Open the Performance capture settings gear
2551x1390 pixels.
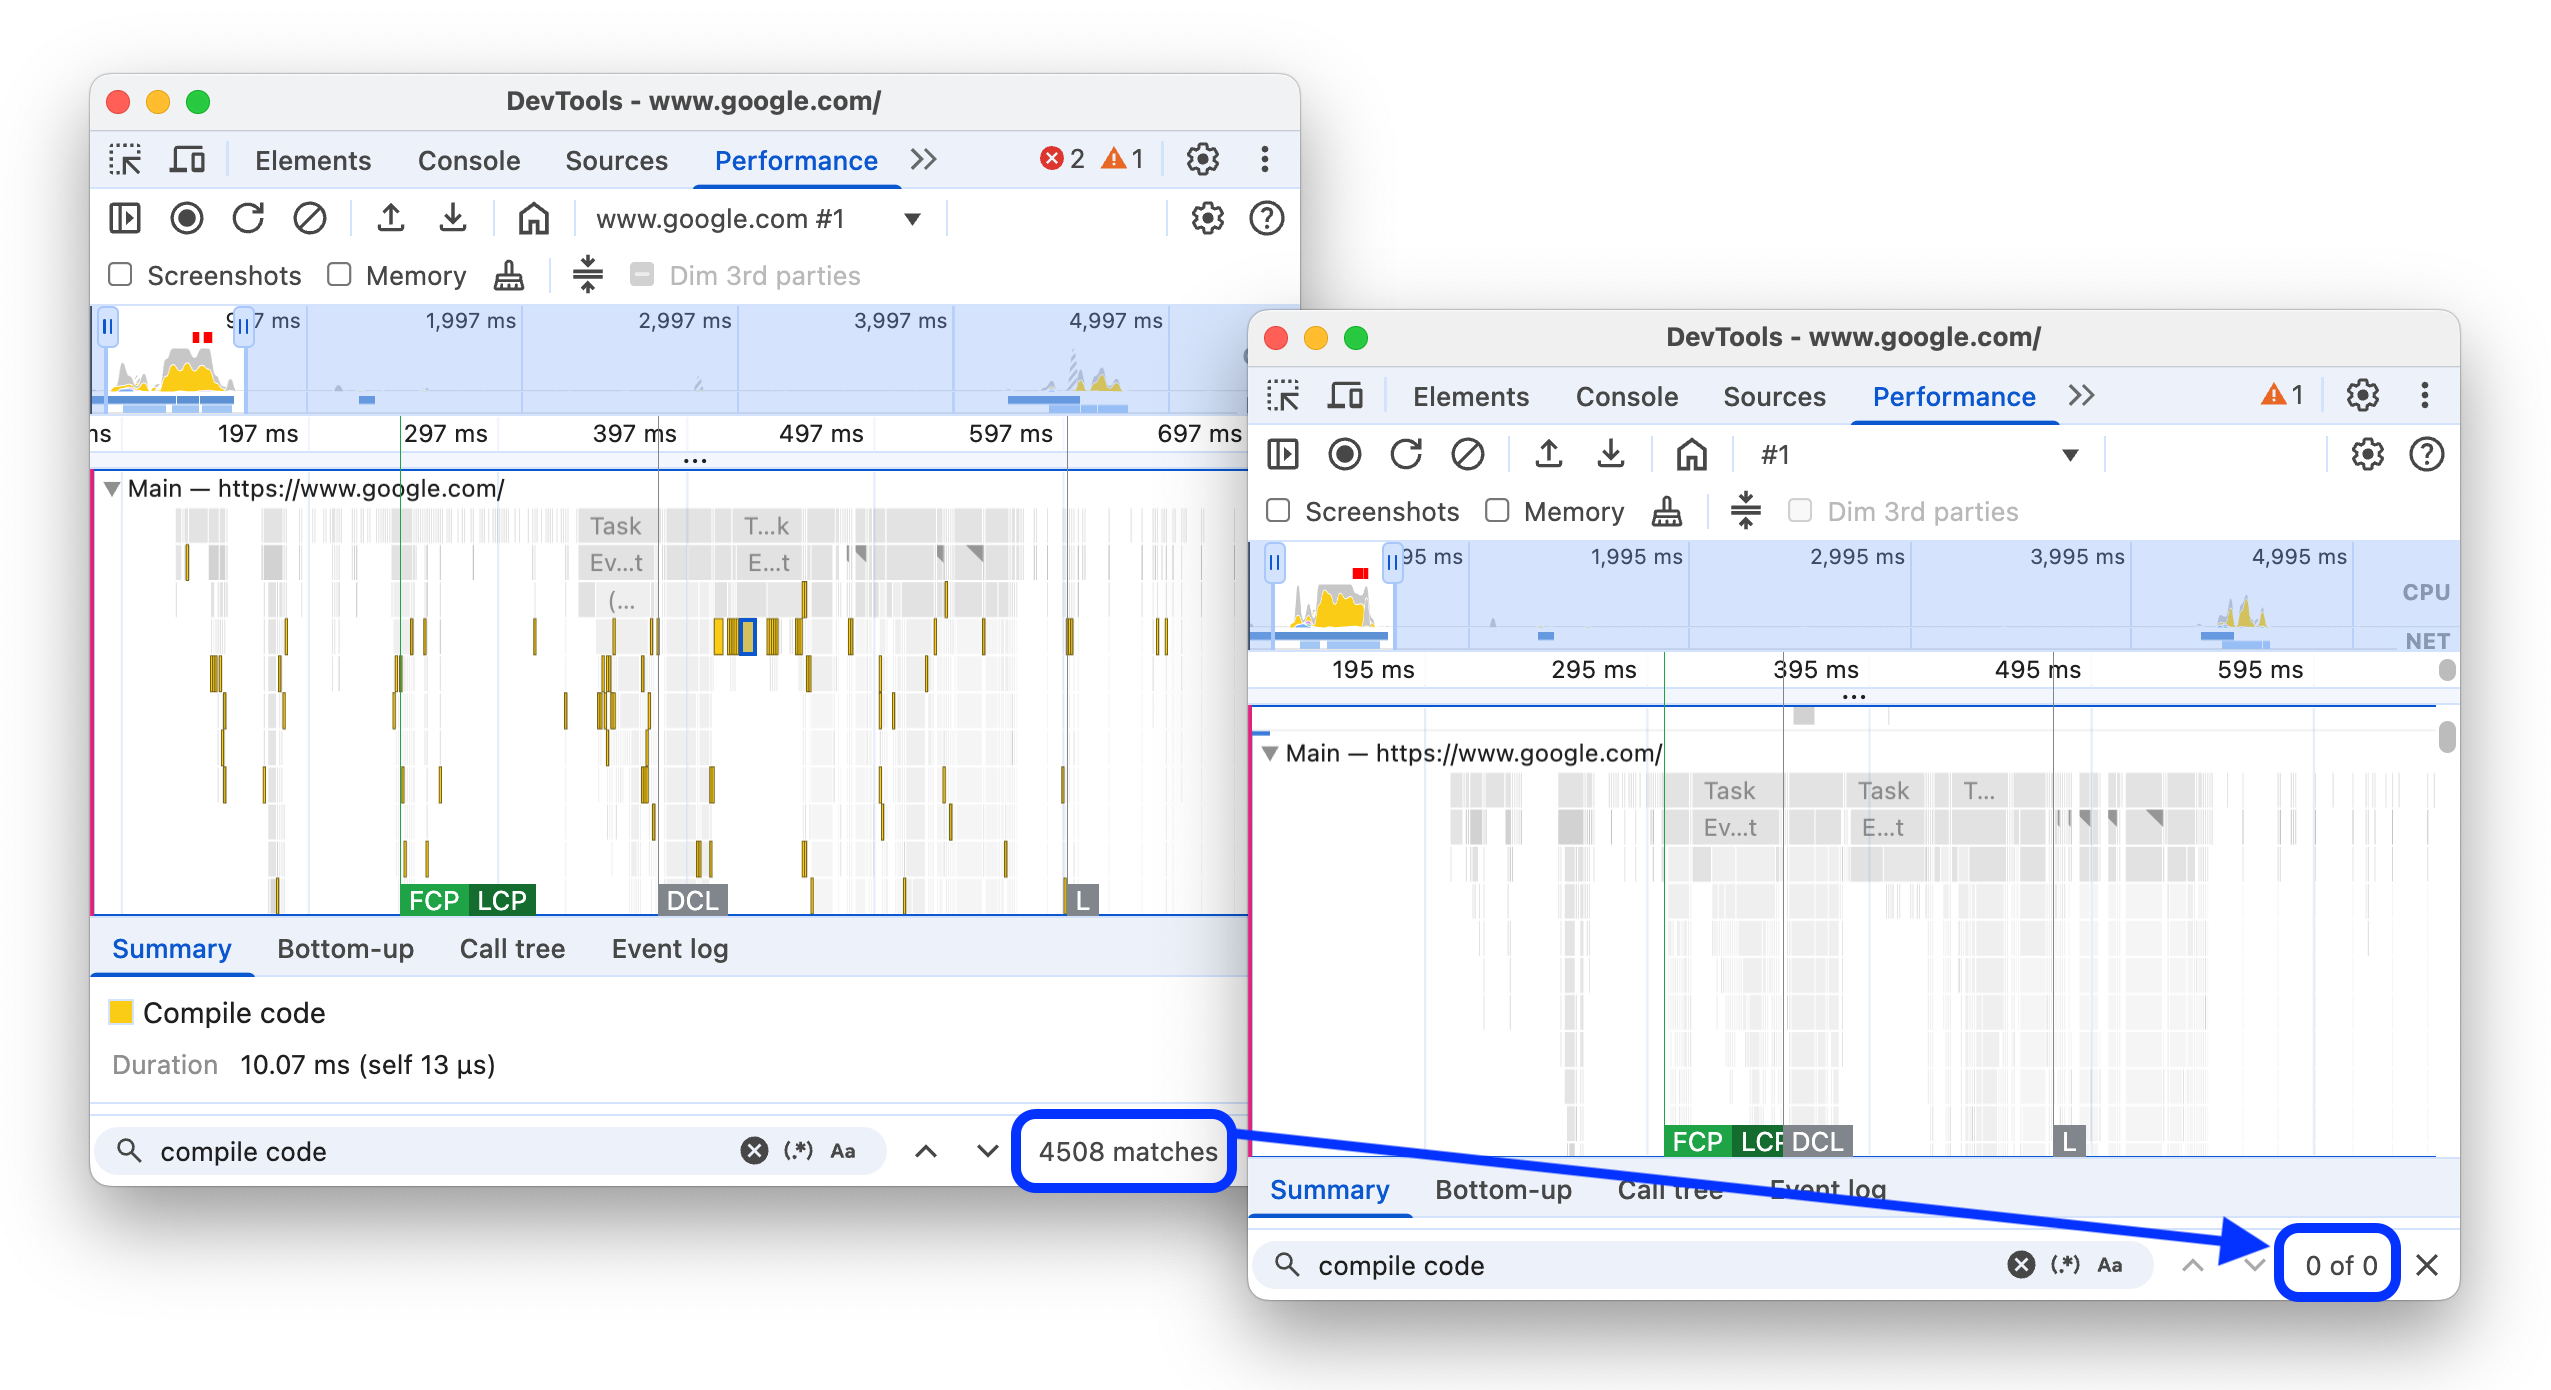(x=1207, y=218)
